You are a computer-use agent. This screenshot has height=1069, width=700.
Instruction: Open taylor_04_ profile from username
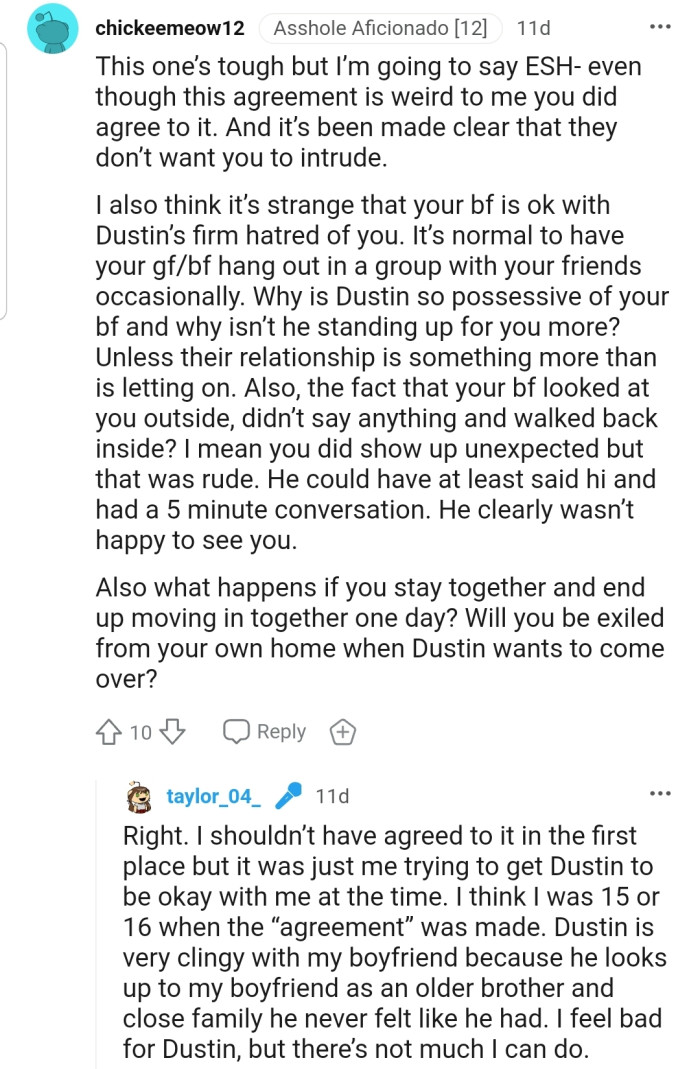[x=214, y=797]
